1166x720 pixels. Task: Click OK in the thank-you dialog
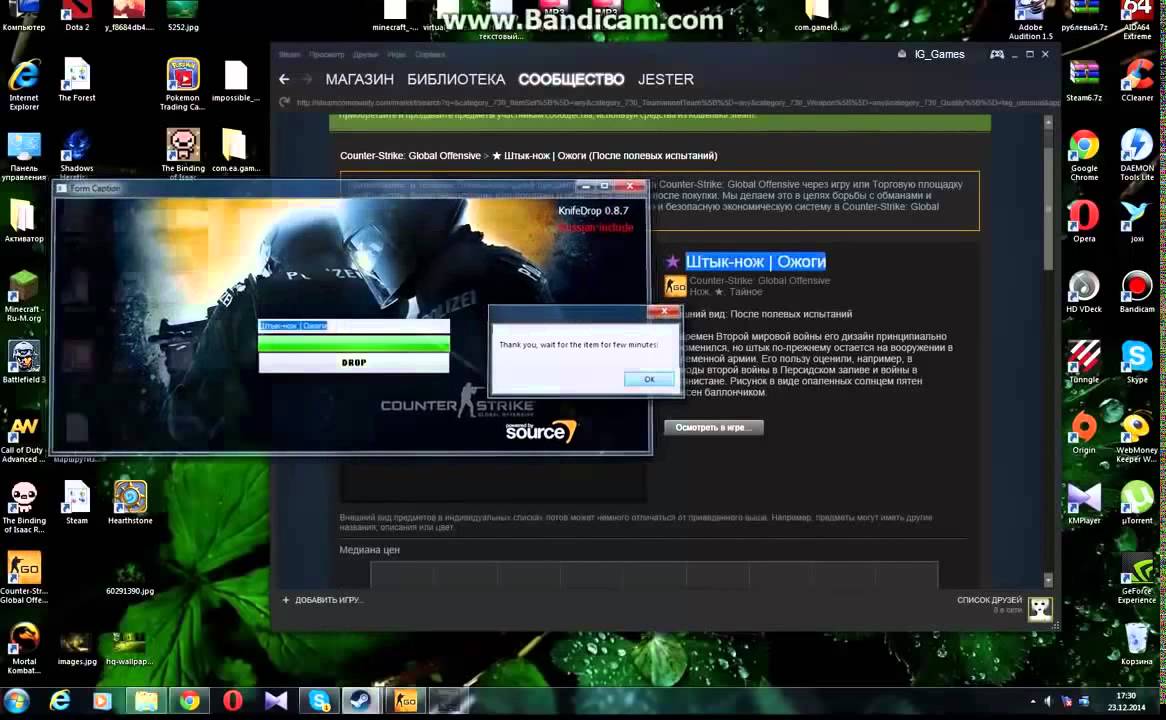[x=649, y=379]
